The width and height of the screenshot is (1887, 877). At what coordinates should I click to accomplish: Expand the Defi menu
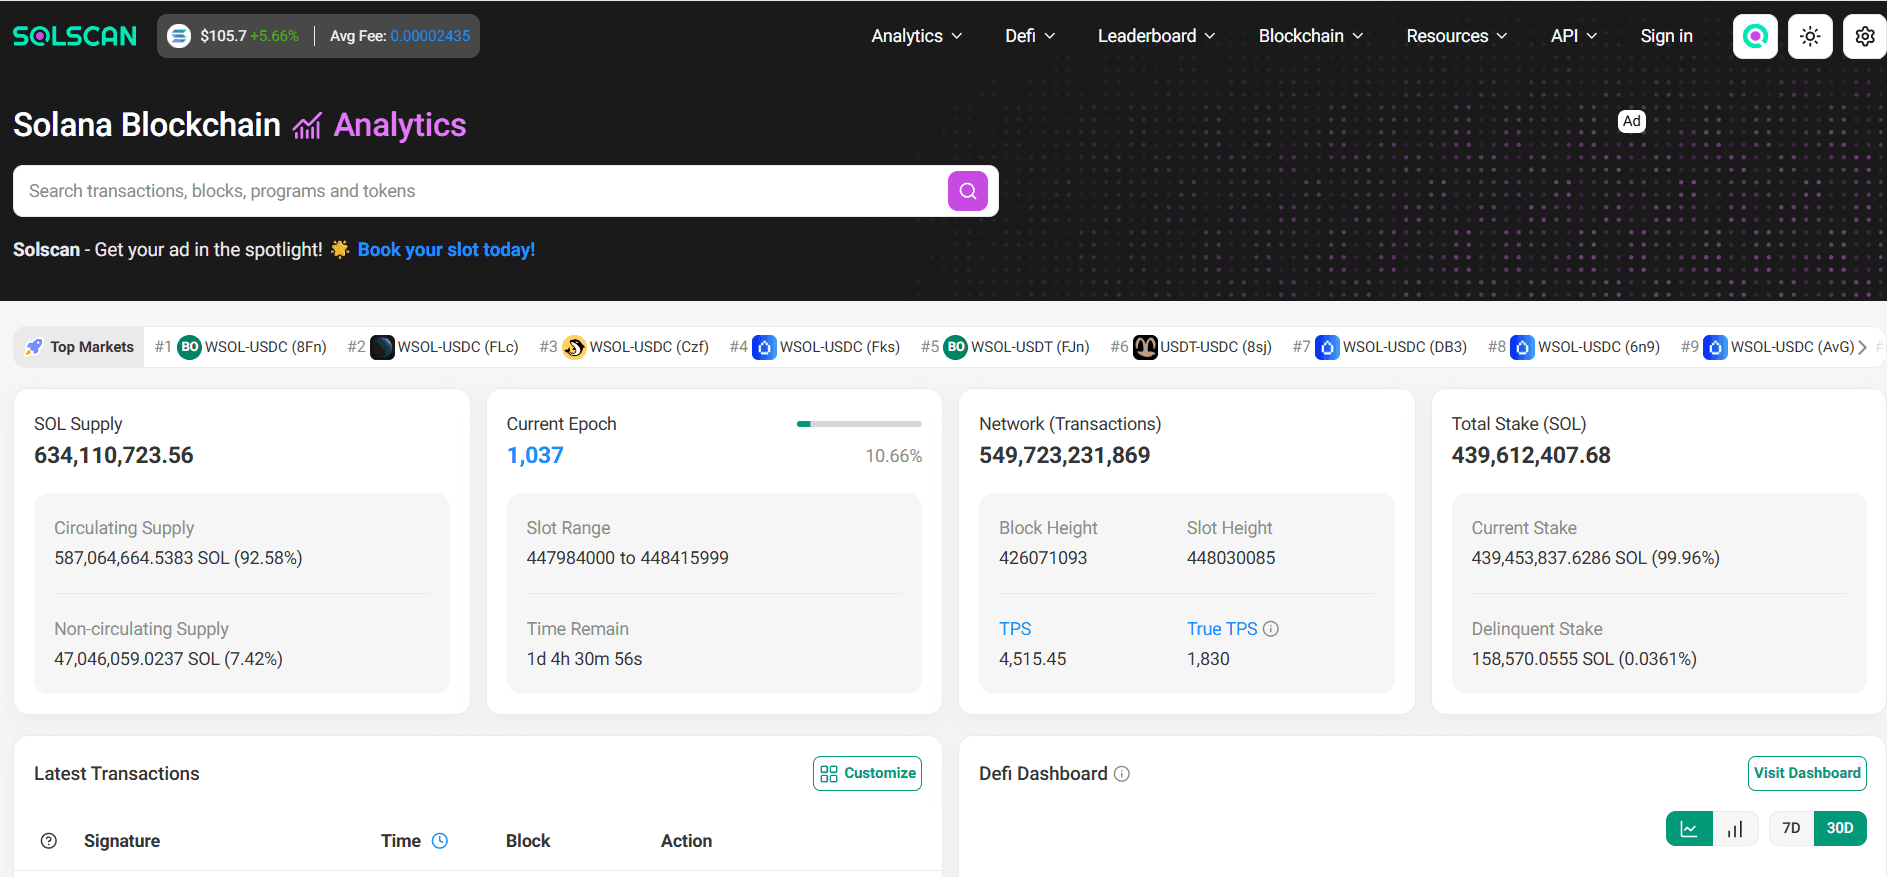[x=1030, y=36]
